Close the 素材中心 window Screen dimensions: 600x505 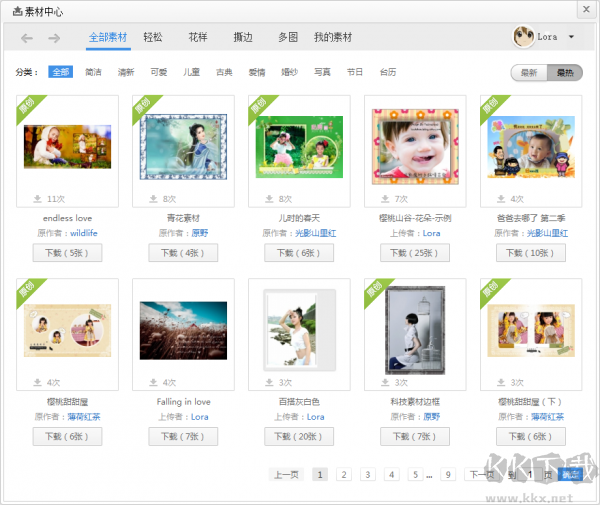[586, 9]
